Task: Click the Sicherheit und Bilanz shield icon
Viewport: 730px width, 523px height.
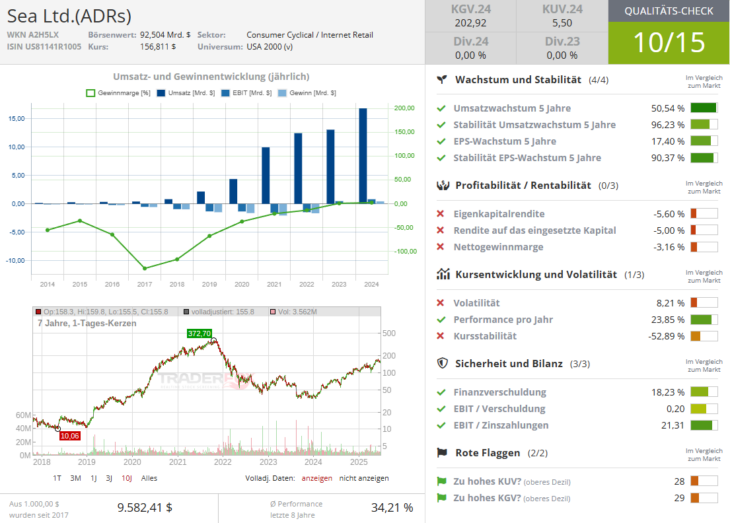Action: click(442, 363)
